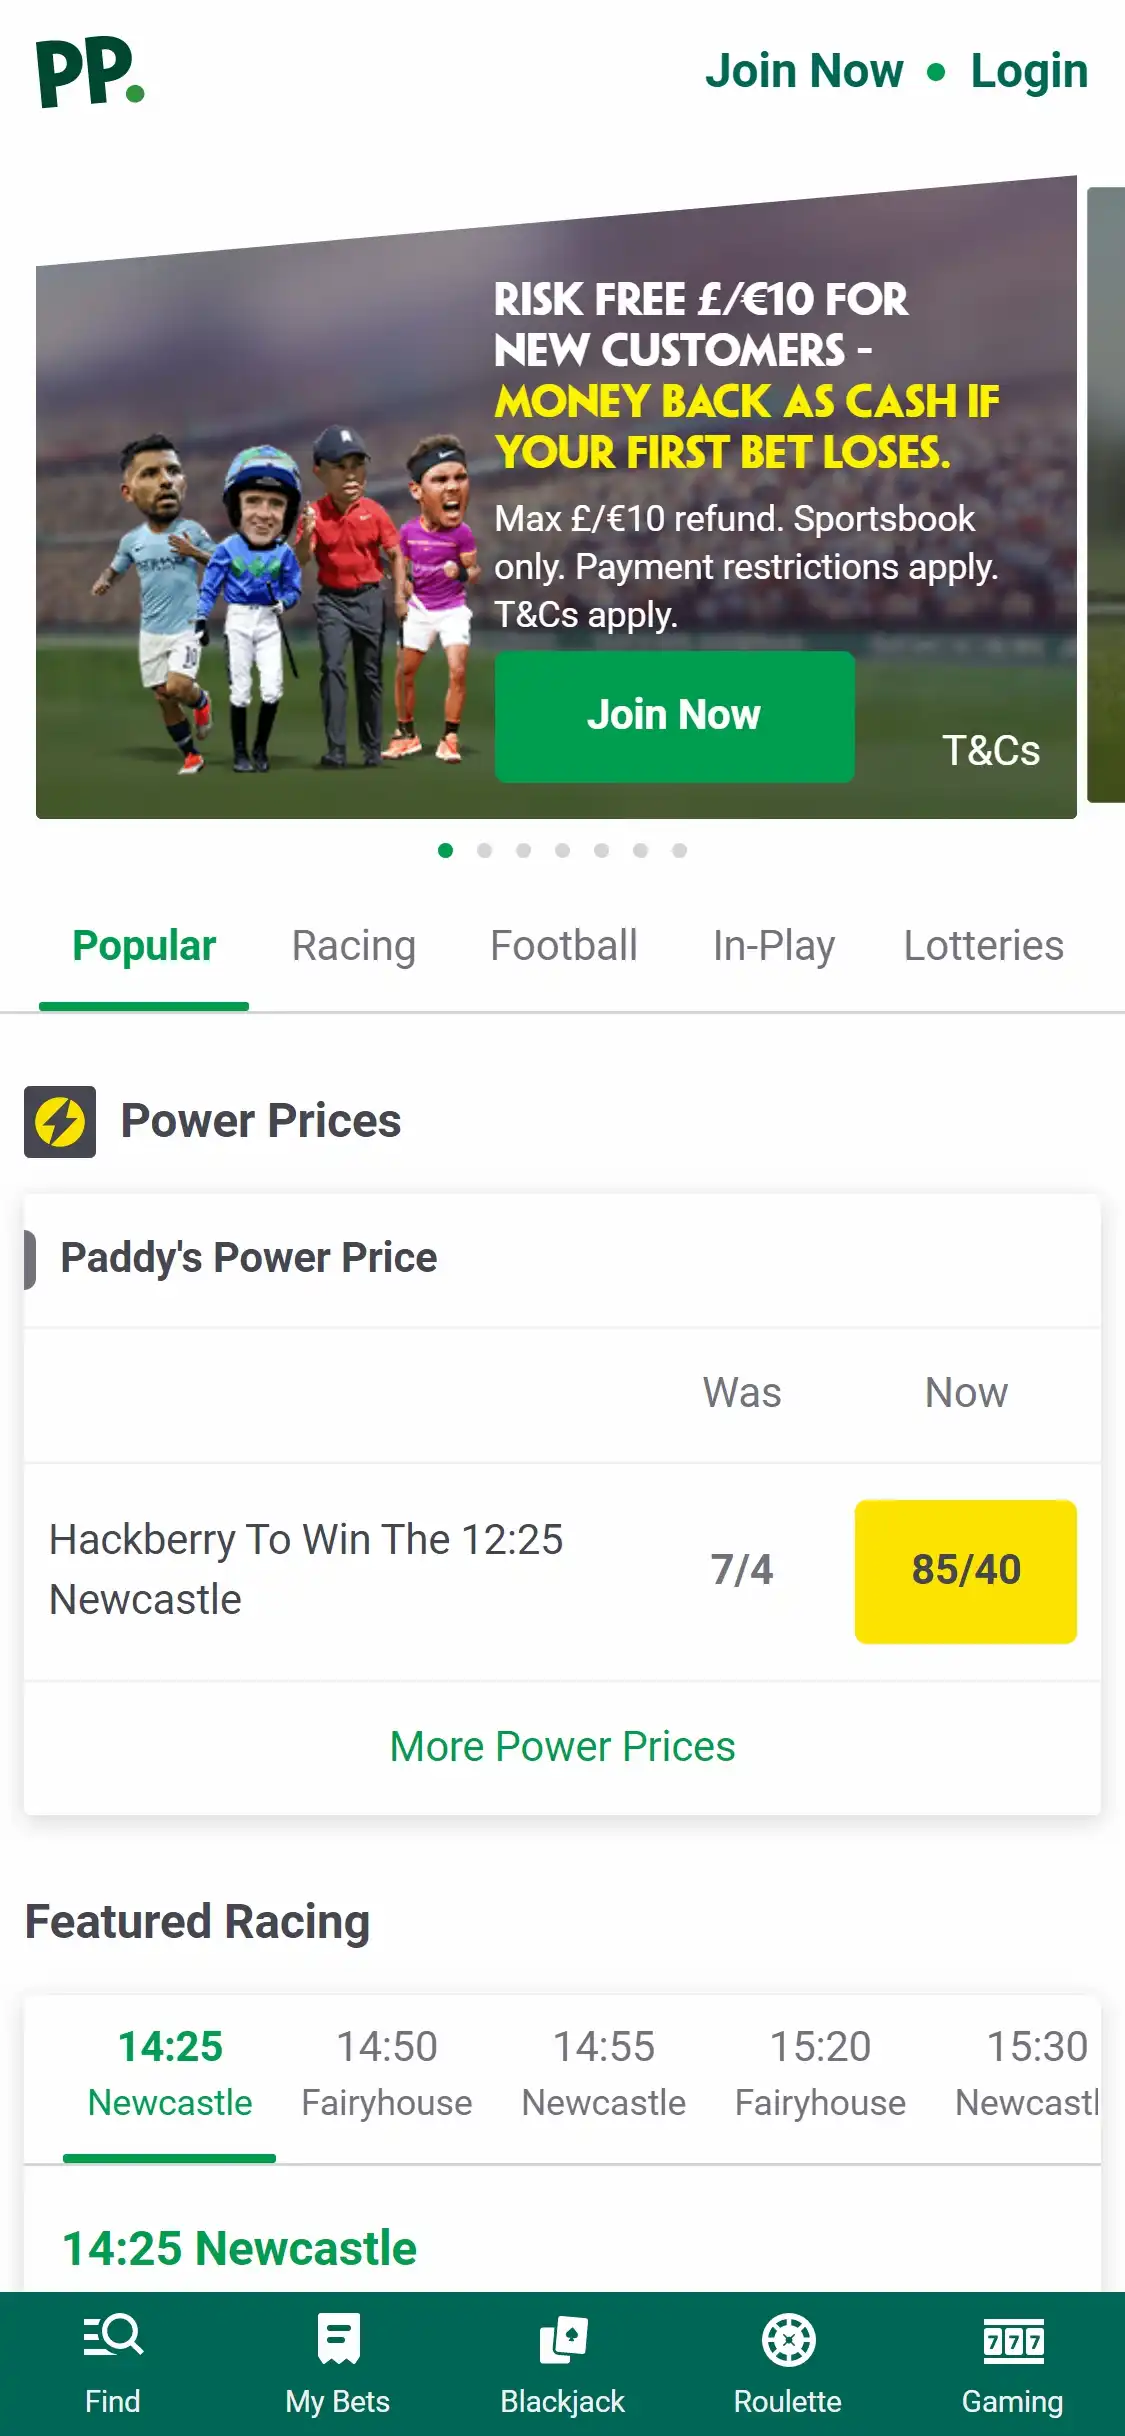This screenshot has height=2436, width=1125.
Task: Switch to the Racing tab
Action: (x=354, y=946)
